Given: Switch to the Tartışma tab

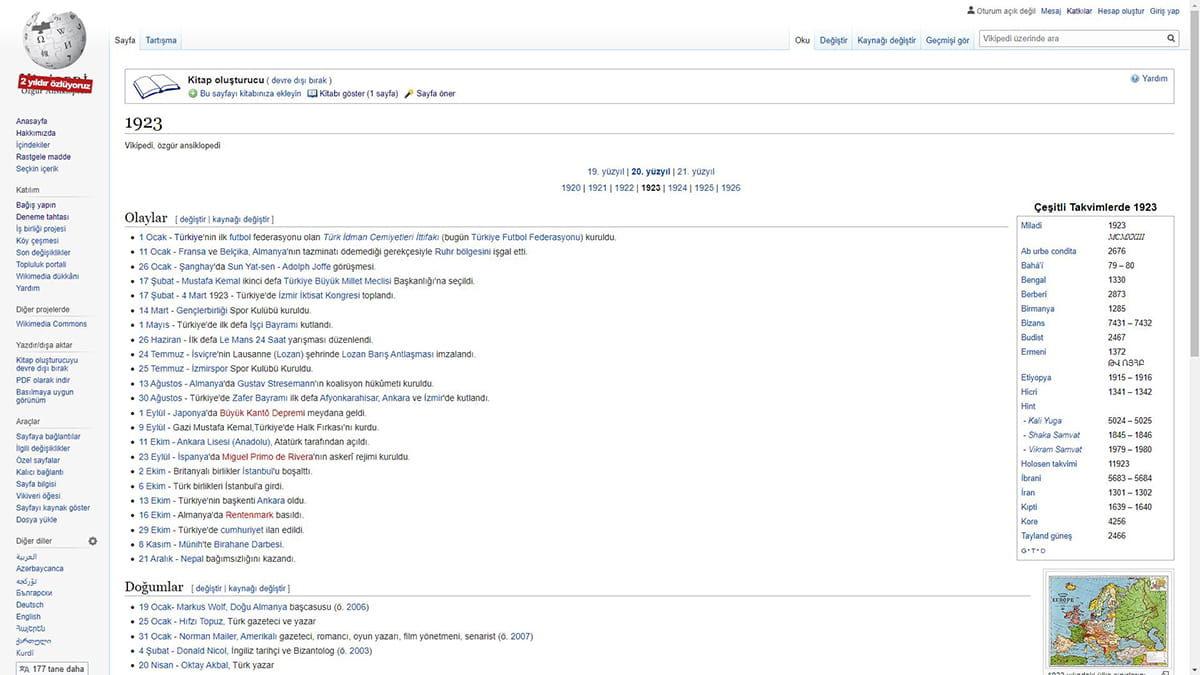Looking at the screenshot, I should pyautogui.click(x=159, y=40).
